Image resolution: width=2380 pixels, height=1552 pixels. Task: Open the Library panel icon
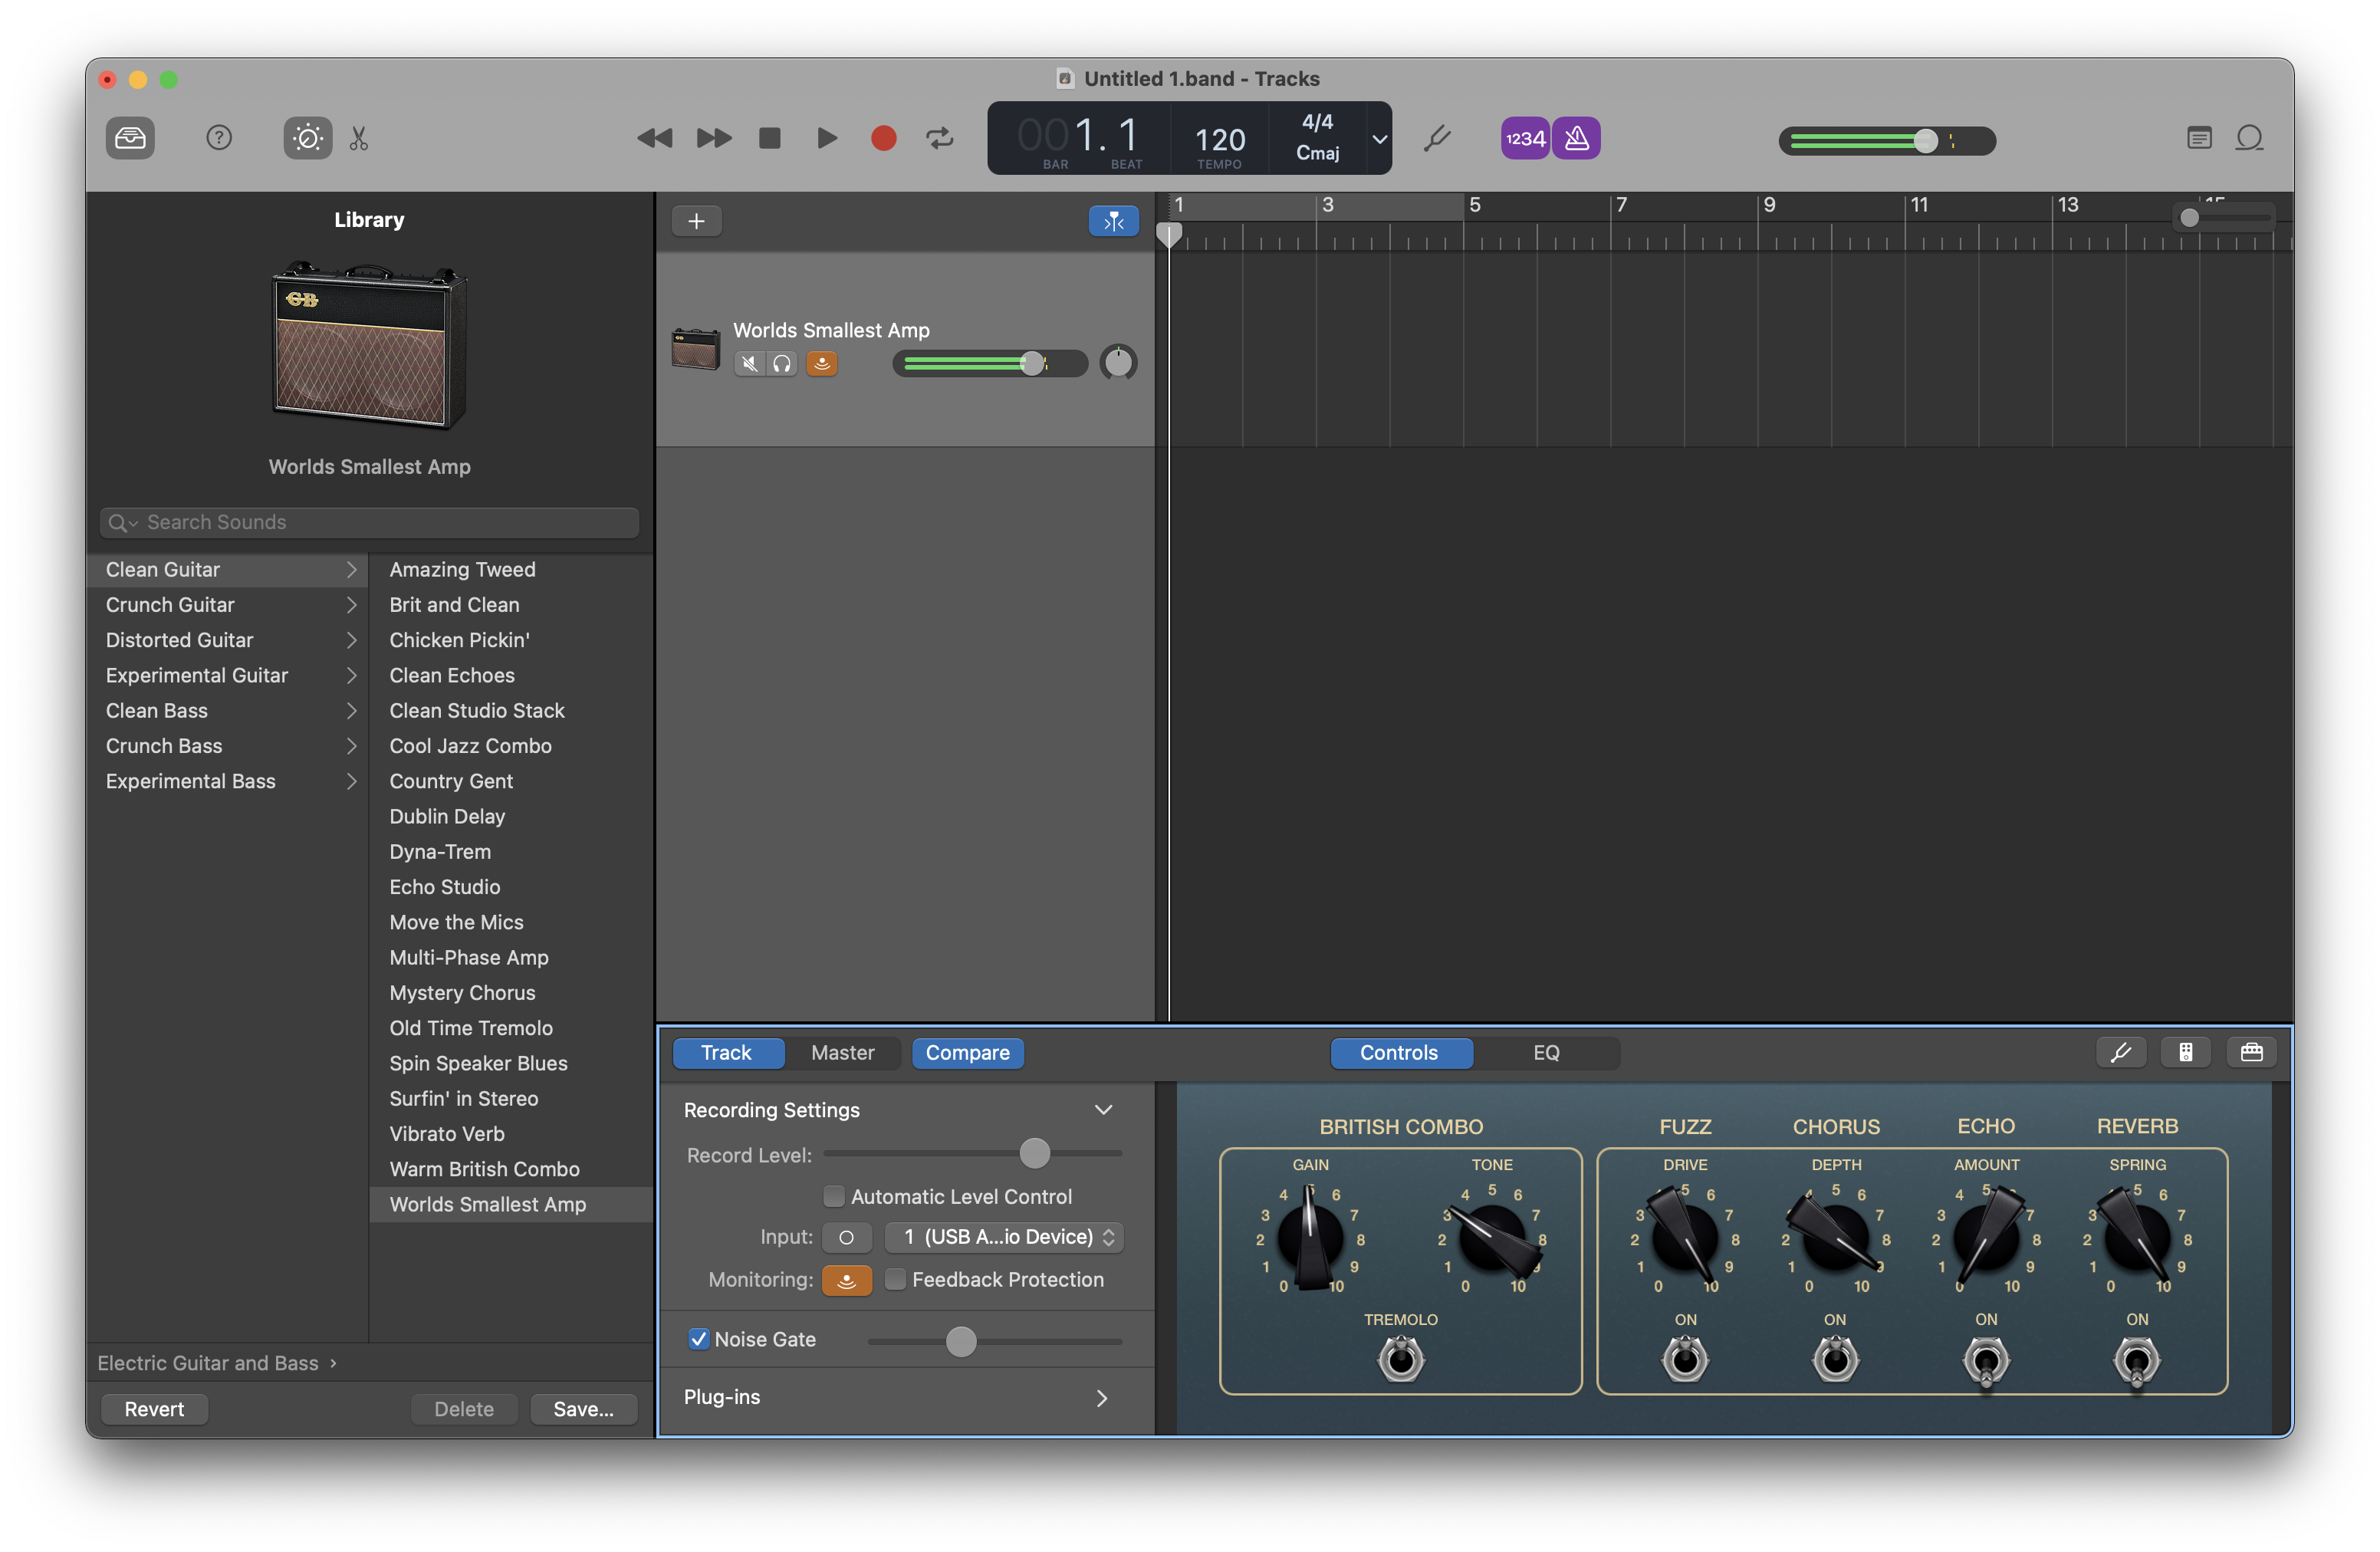click(130, 138)
